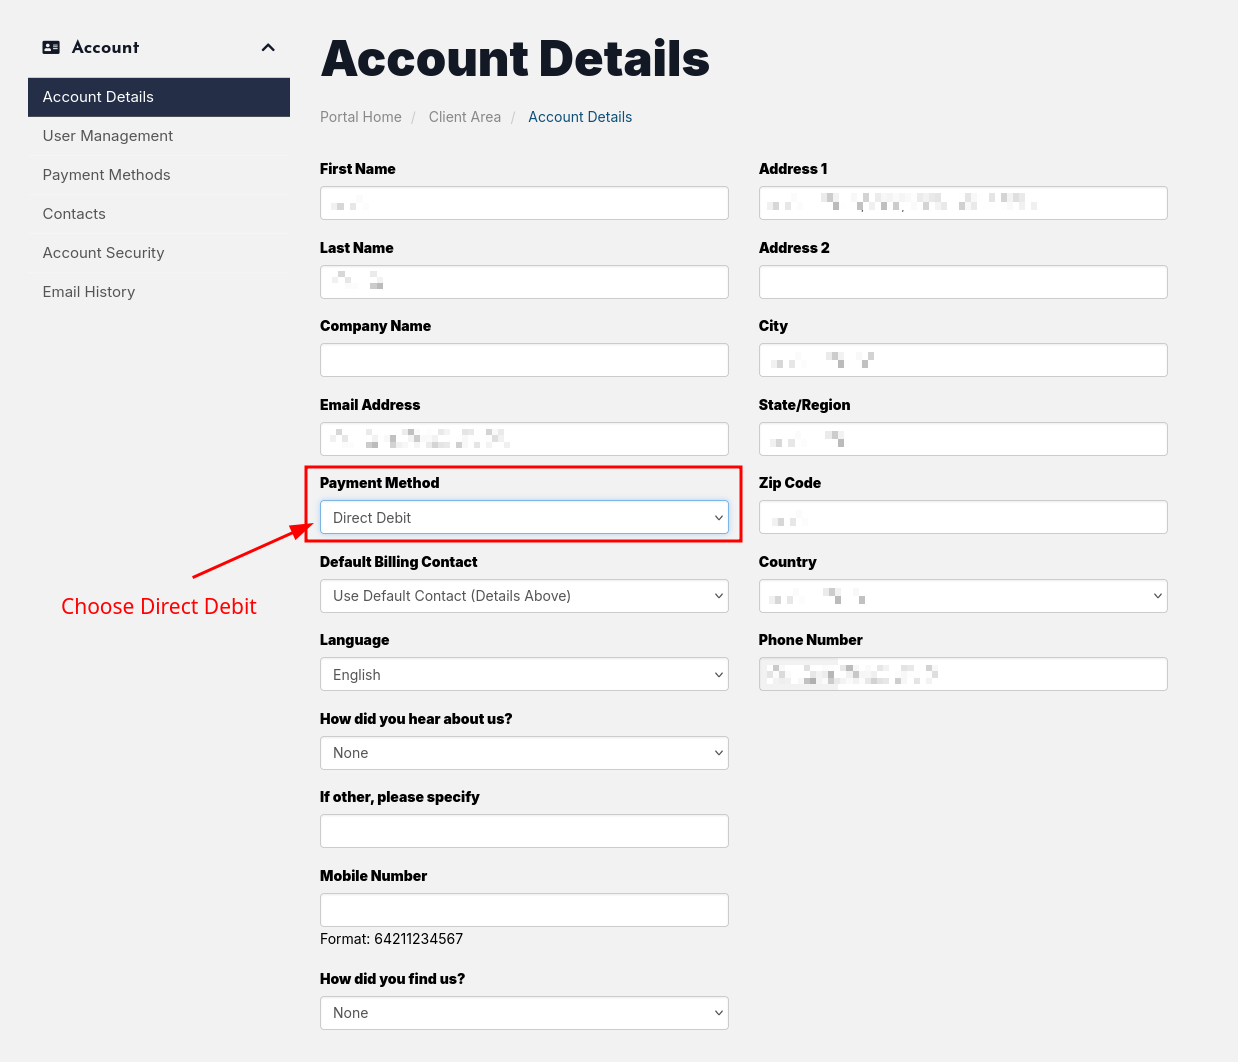The image size is (1238, 1062).
Task: Open the Country dropdown
Action: coord(962,596)
